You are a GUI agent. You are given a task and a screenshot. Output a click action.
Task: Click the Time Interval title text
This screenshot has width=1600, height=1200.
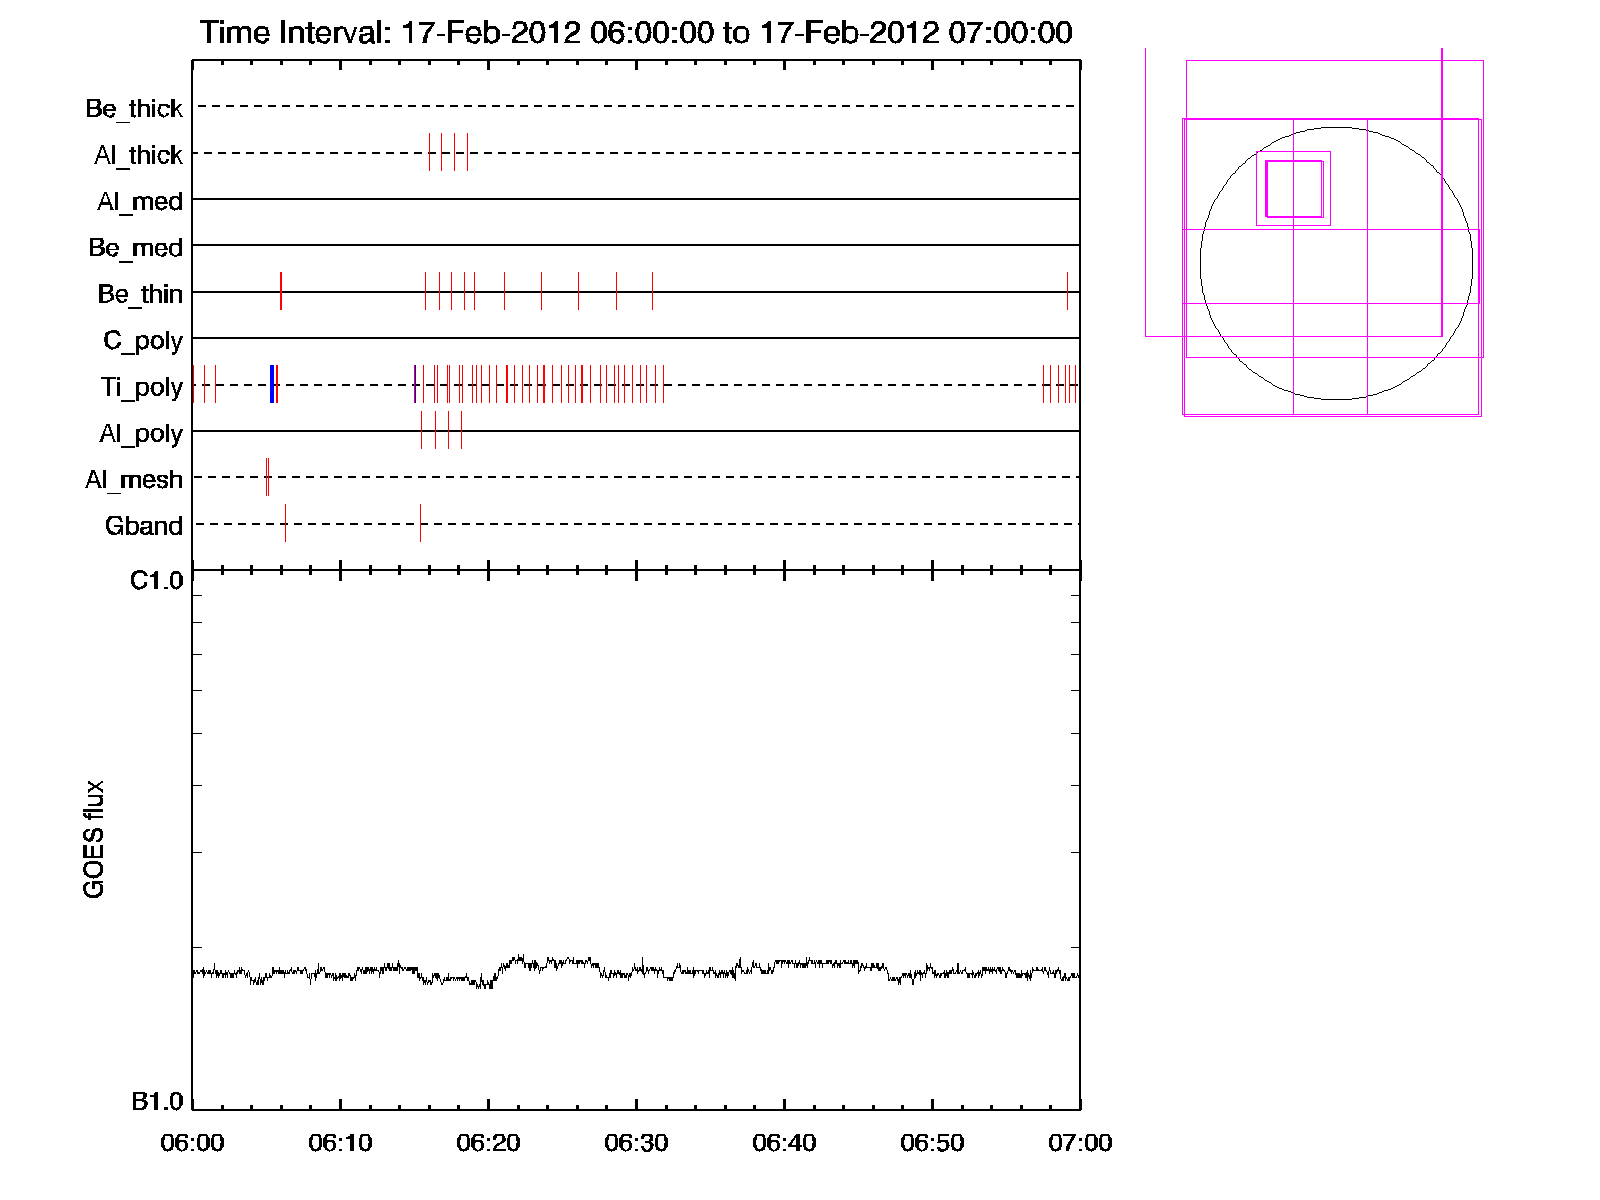[x=636, y=32]
